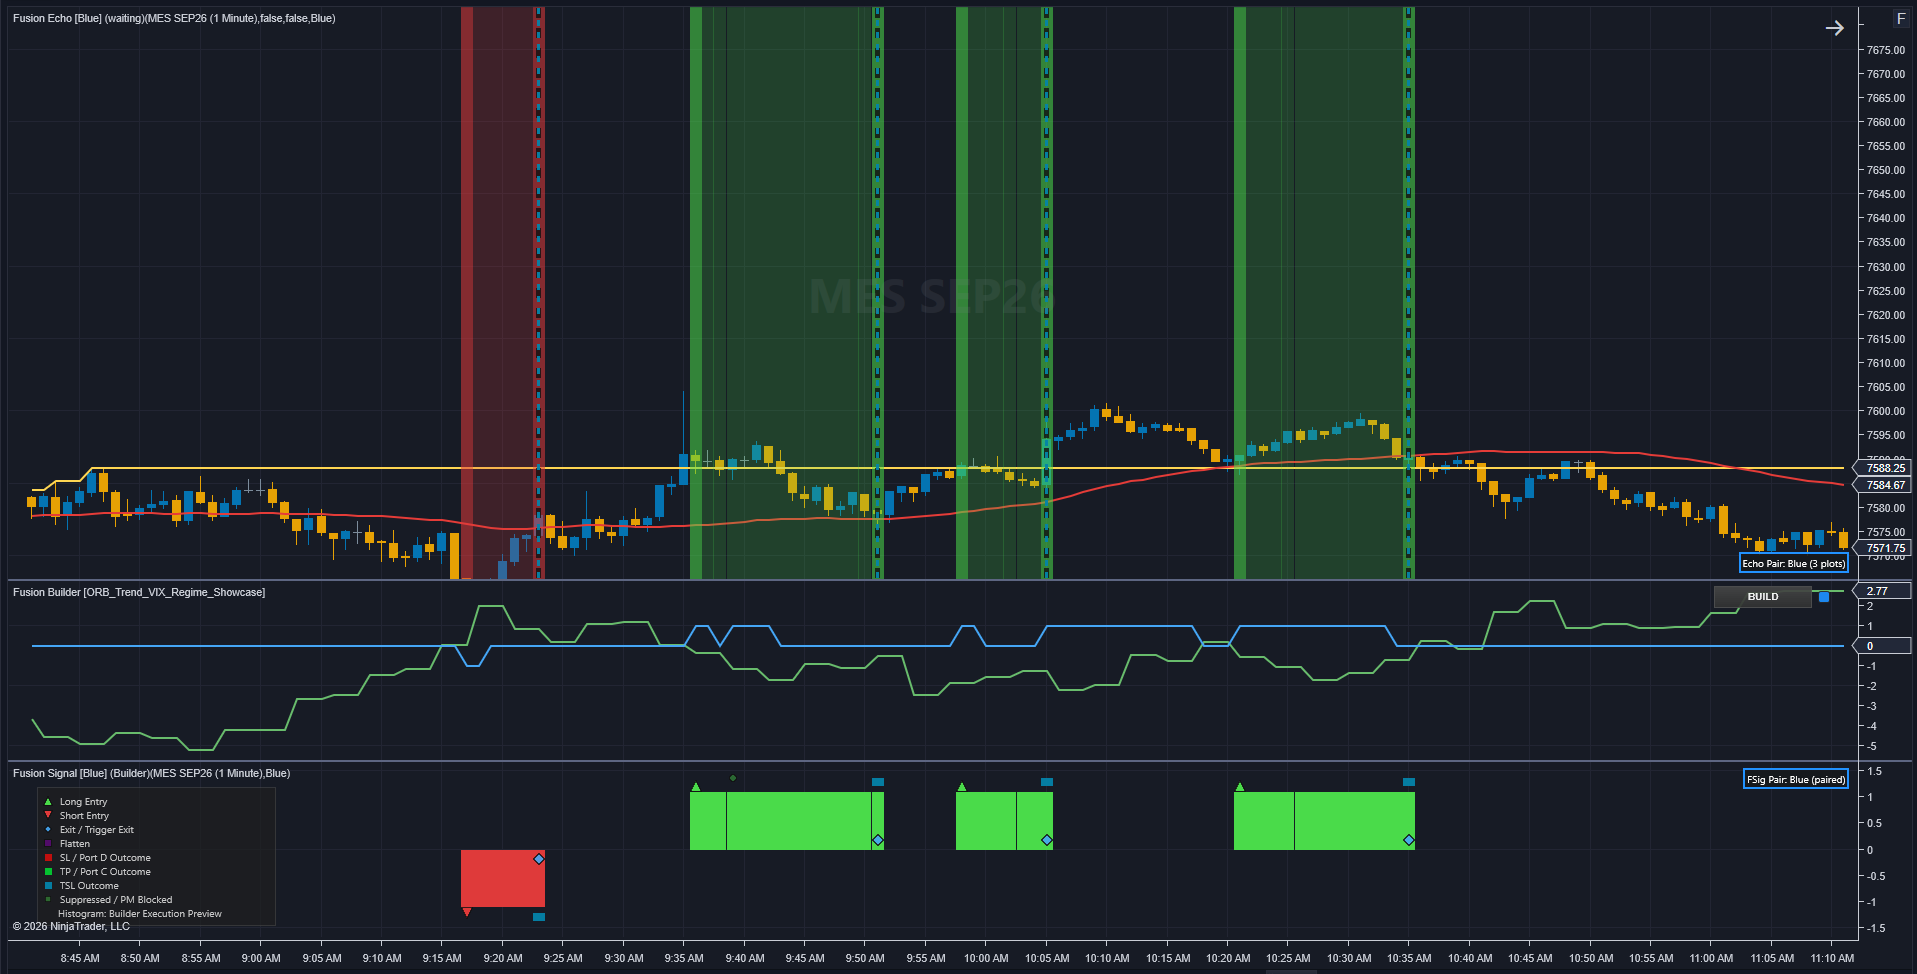Click the TP / Port C Outcome legend swatch
This screenshot has height=974, width=1917.
pyautogui.click(x=48, y=872)
